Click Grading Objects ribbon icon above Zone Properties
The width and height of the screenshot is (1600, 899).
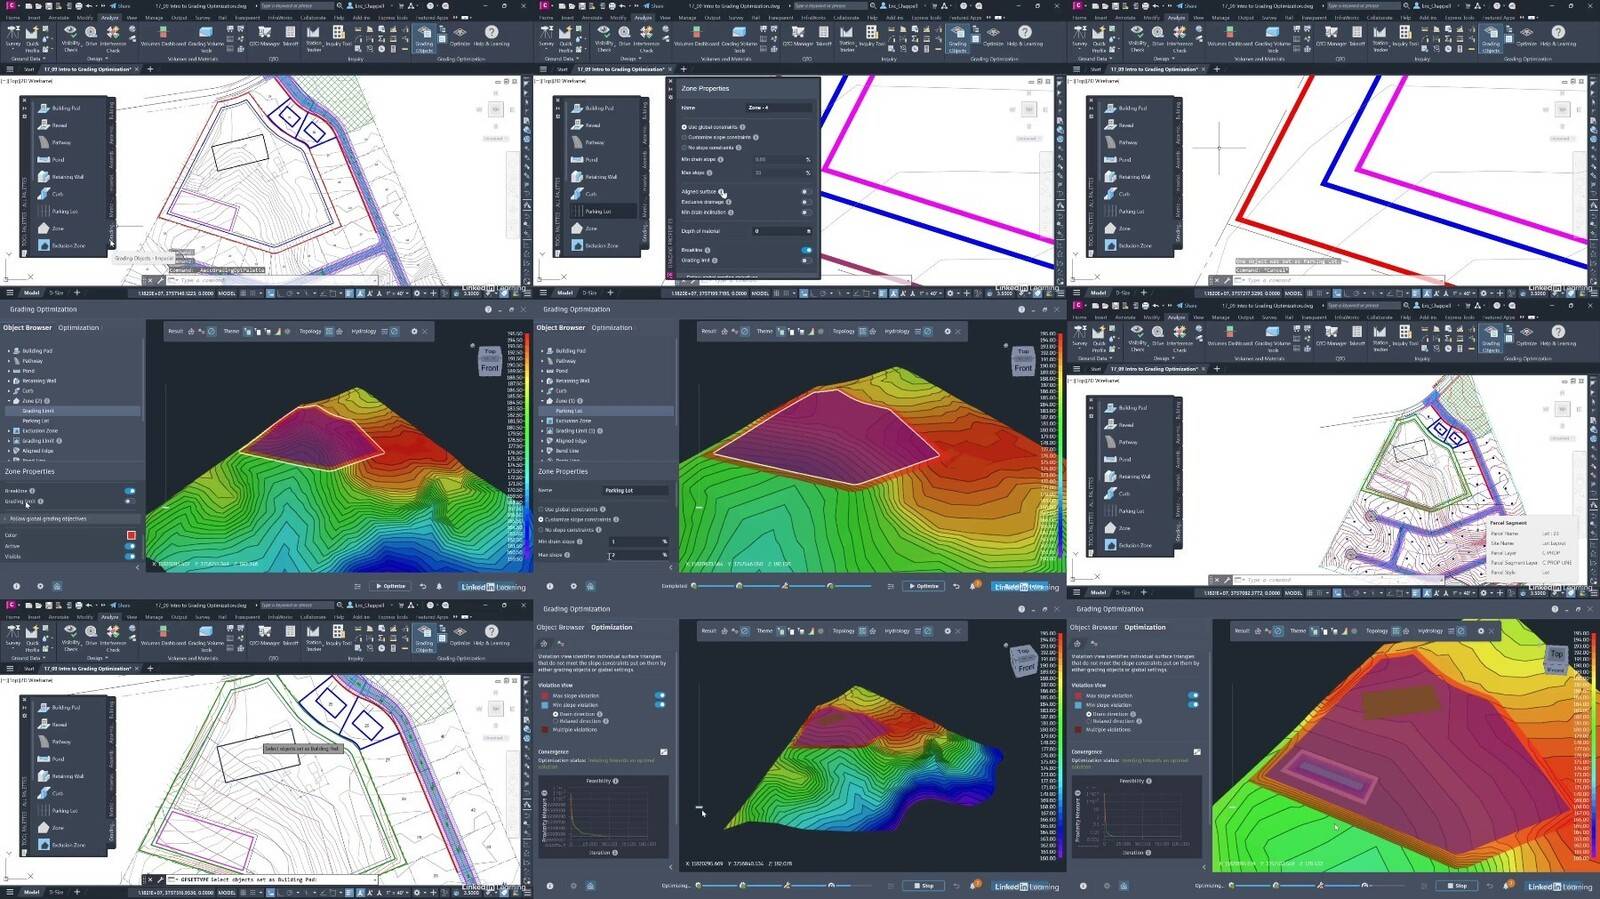[x=957, y=39]
